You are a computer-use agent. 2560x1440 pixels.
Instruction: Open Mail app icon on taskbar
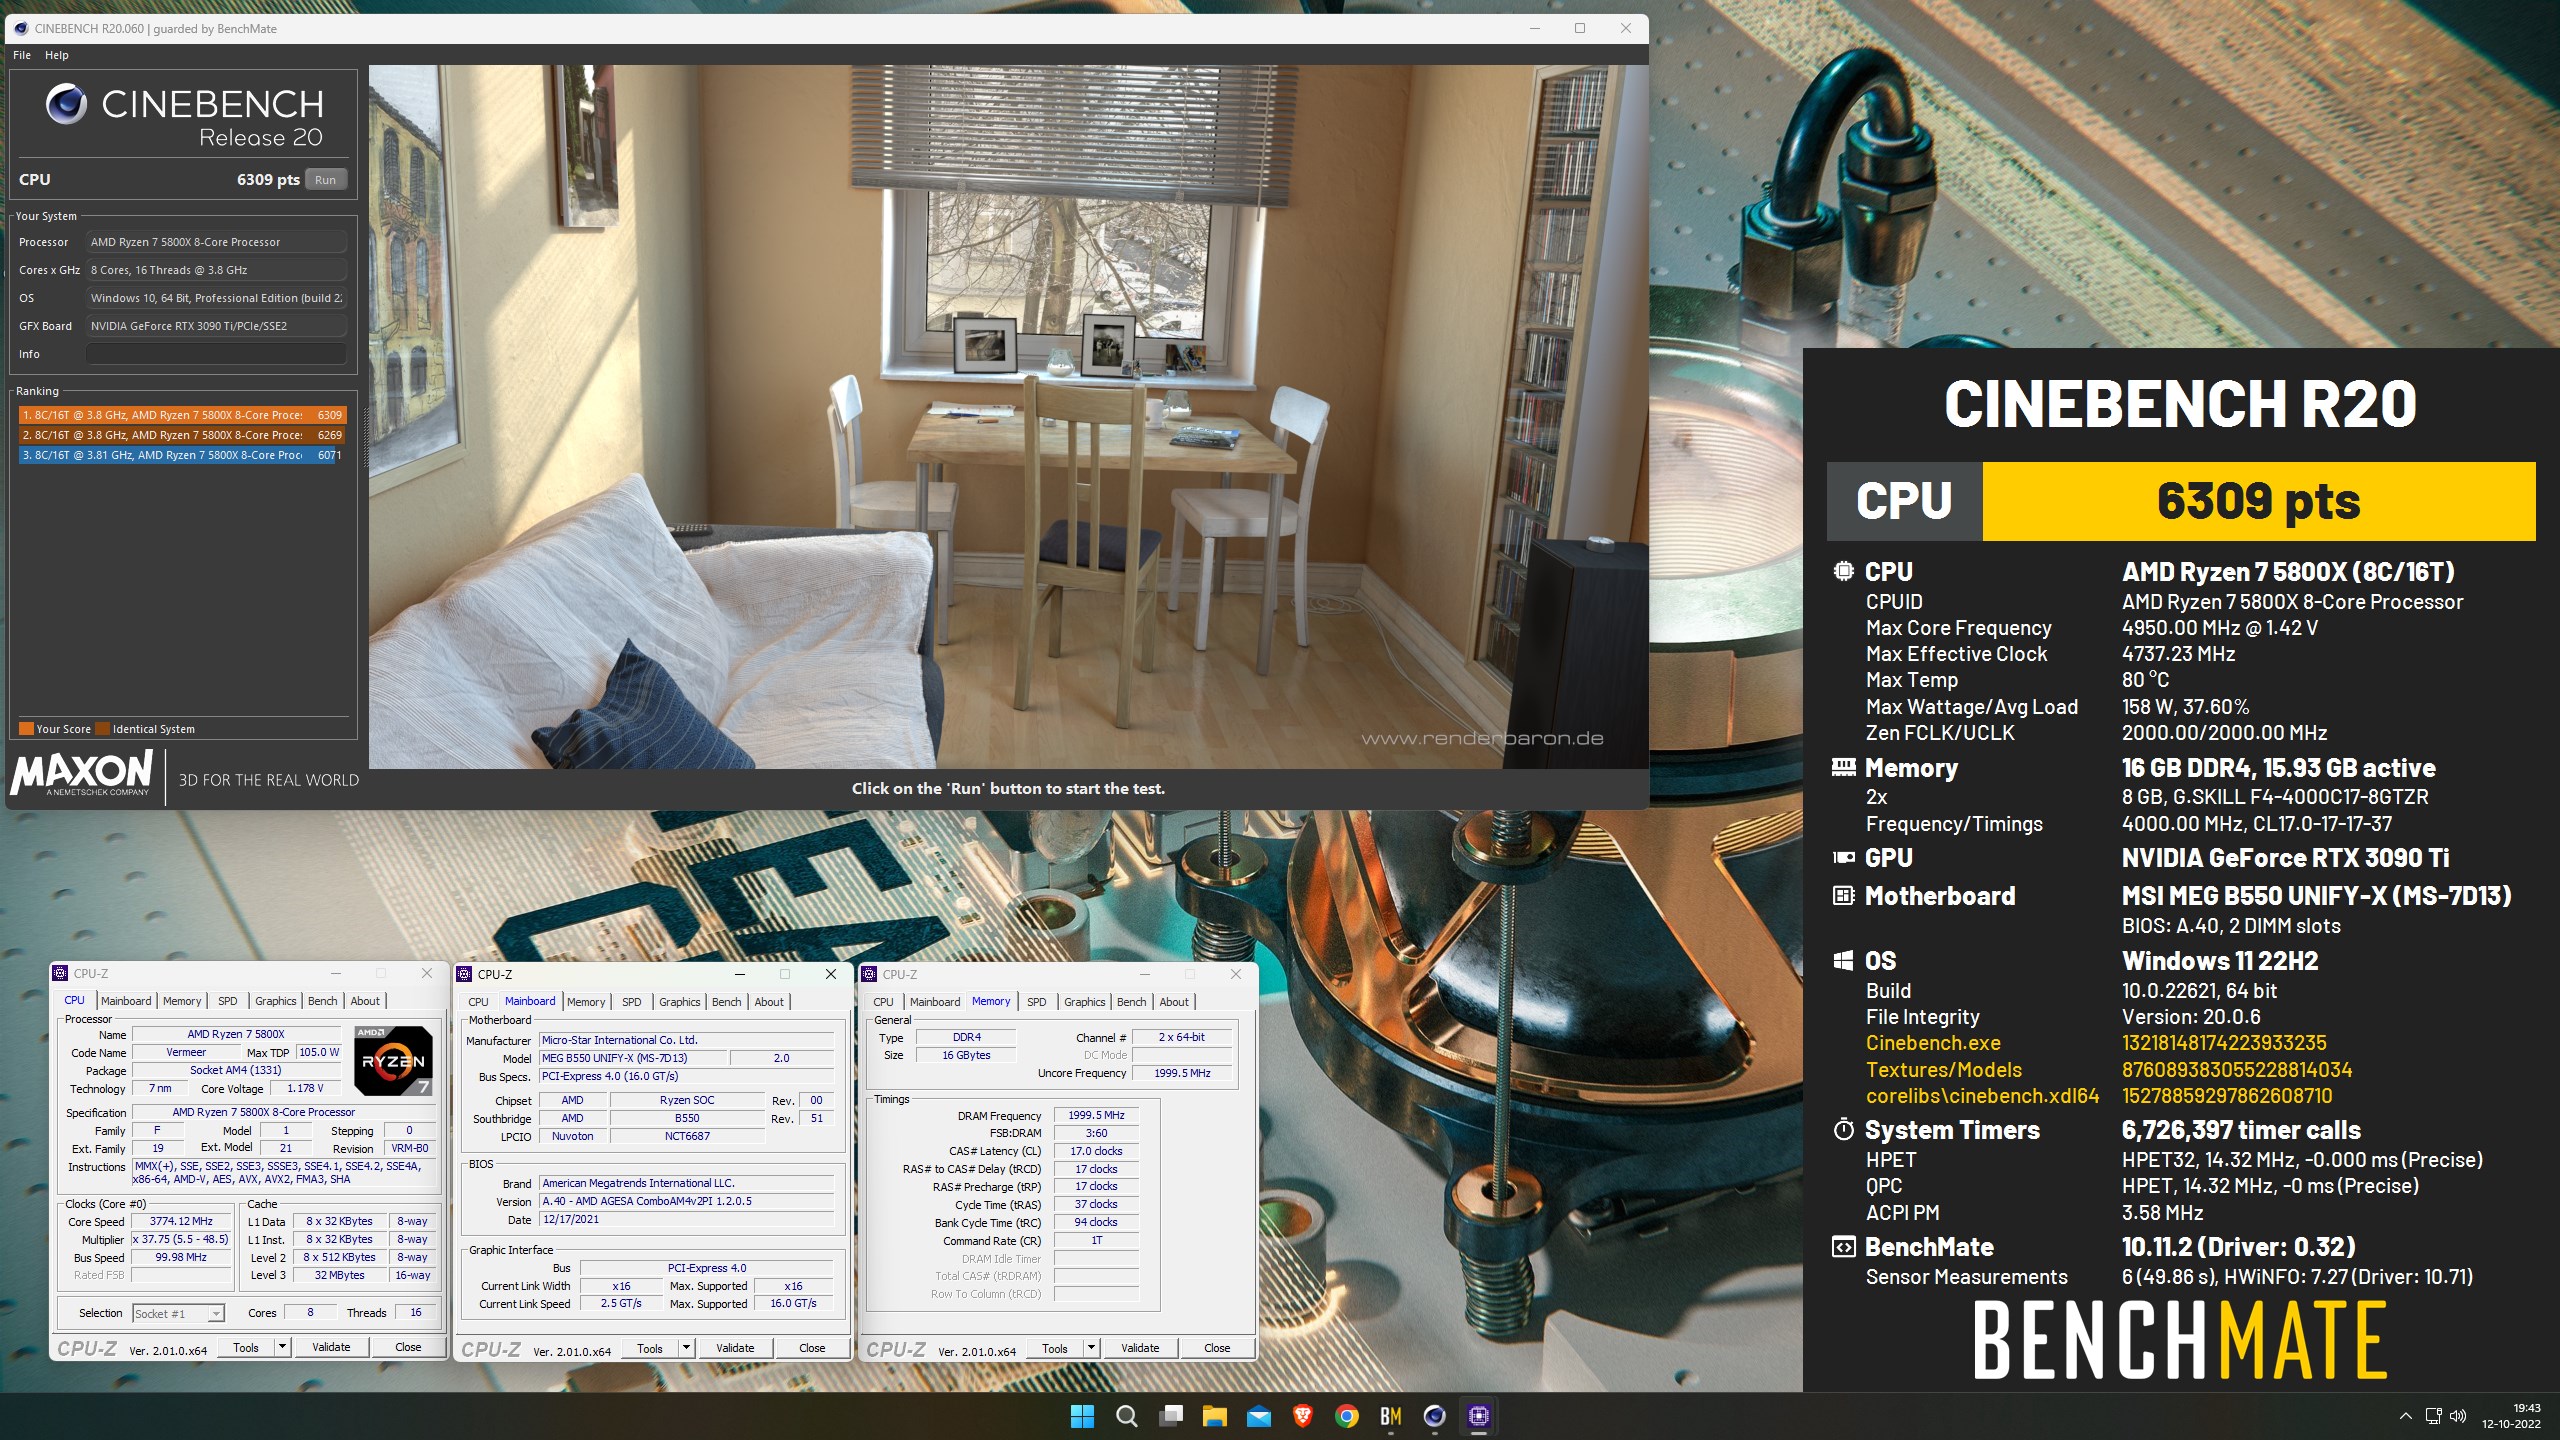[1258, 1416]
